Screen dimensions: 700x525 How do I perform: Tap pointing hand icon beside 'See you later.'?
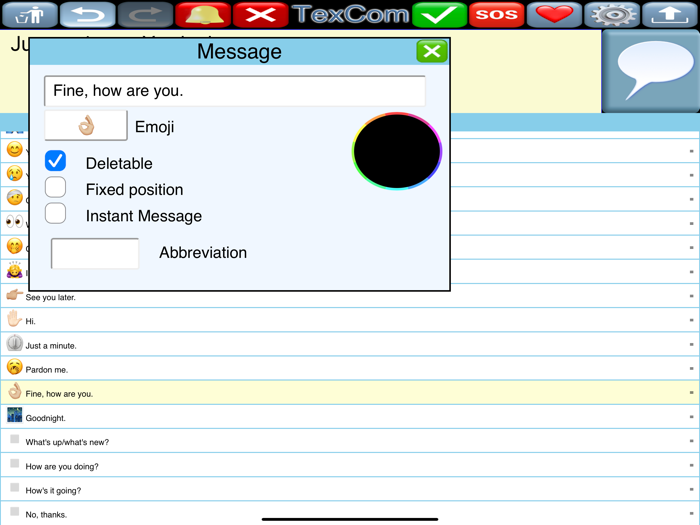click(x=15, y=295)
